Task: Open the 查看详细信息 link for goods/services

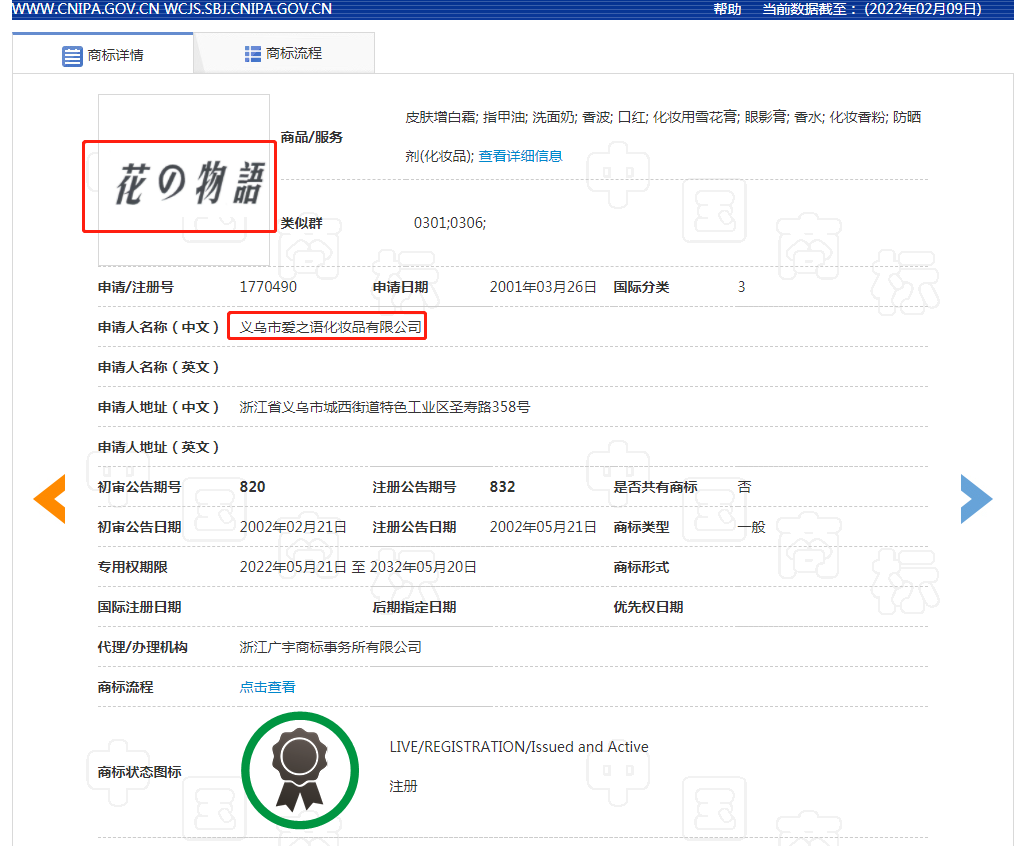Action: coord(520,156)
